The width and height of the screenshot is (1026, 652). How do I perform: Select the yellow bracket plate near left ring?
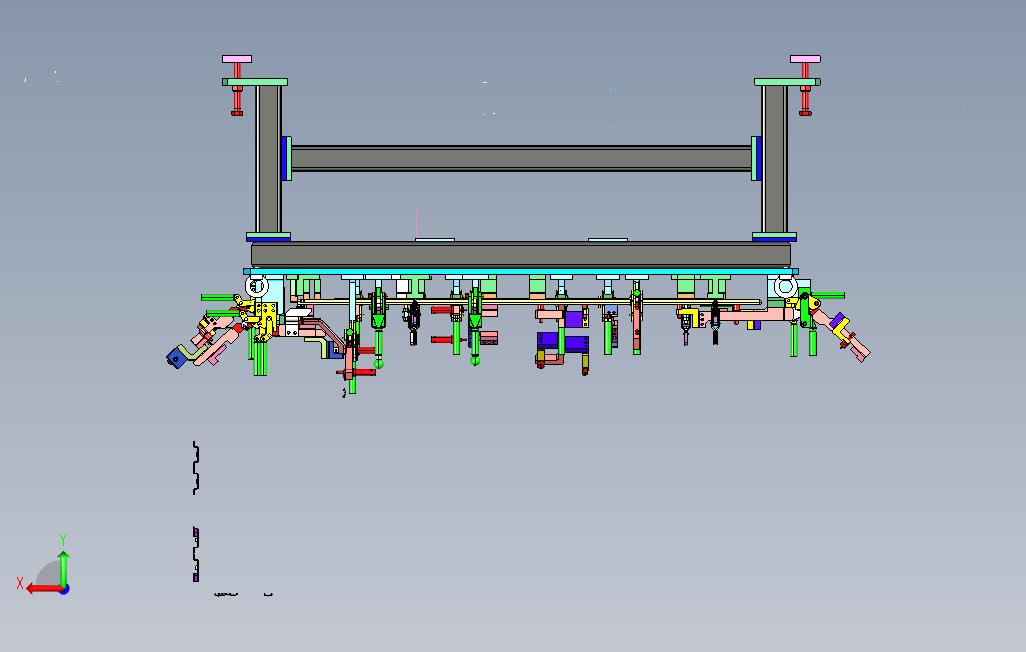[x=265, y=319]
